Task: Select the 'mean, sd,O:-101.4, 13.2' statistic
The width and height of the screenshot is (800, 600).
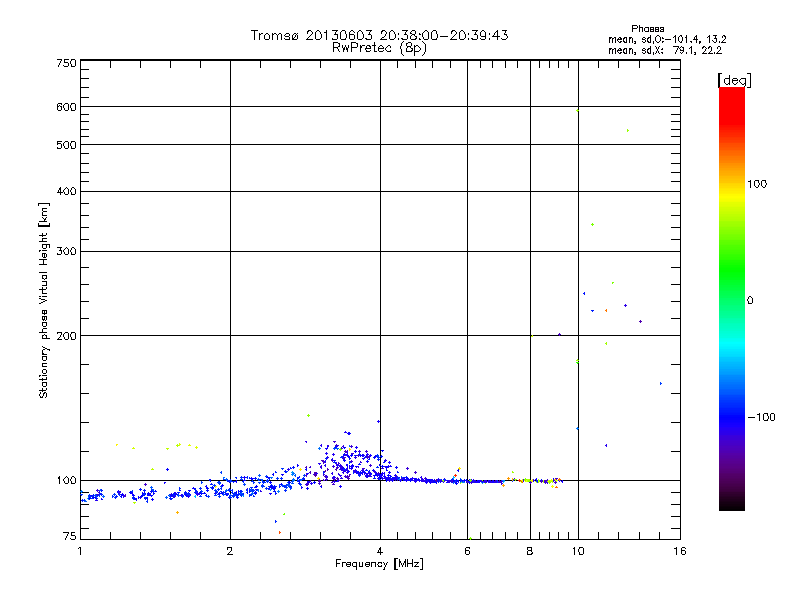Action: [x=667, y=39]
